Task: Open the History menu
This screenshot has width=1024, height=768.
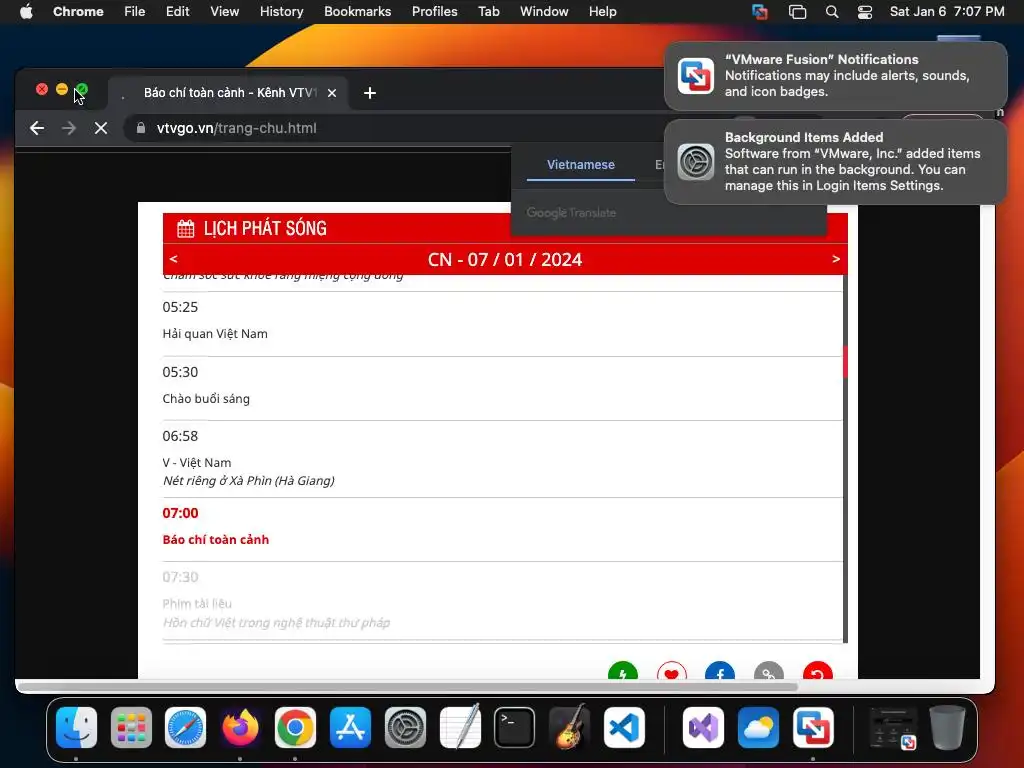Action: click(281, 11)
